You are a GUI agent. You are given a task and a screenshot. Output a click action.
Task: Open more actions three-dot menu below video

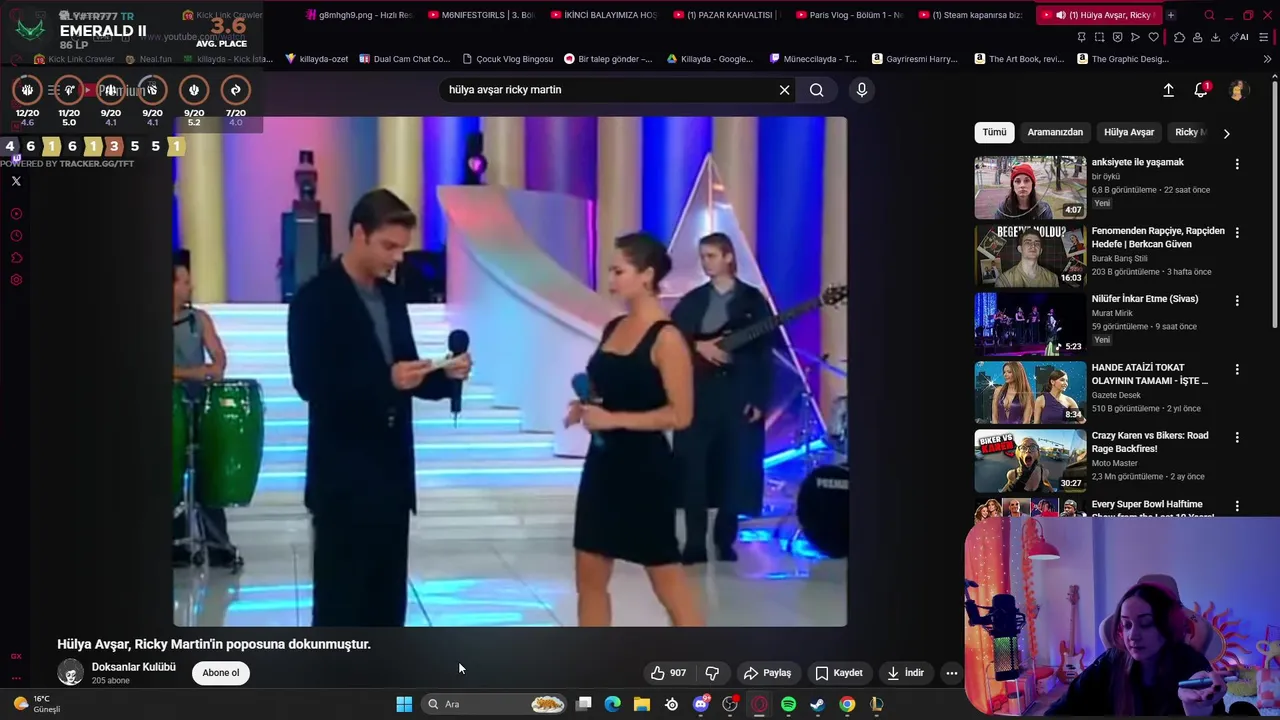click(x=952, y=673)
